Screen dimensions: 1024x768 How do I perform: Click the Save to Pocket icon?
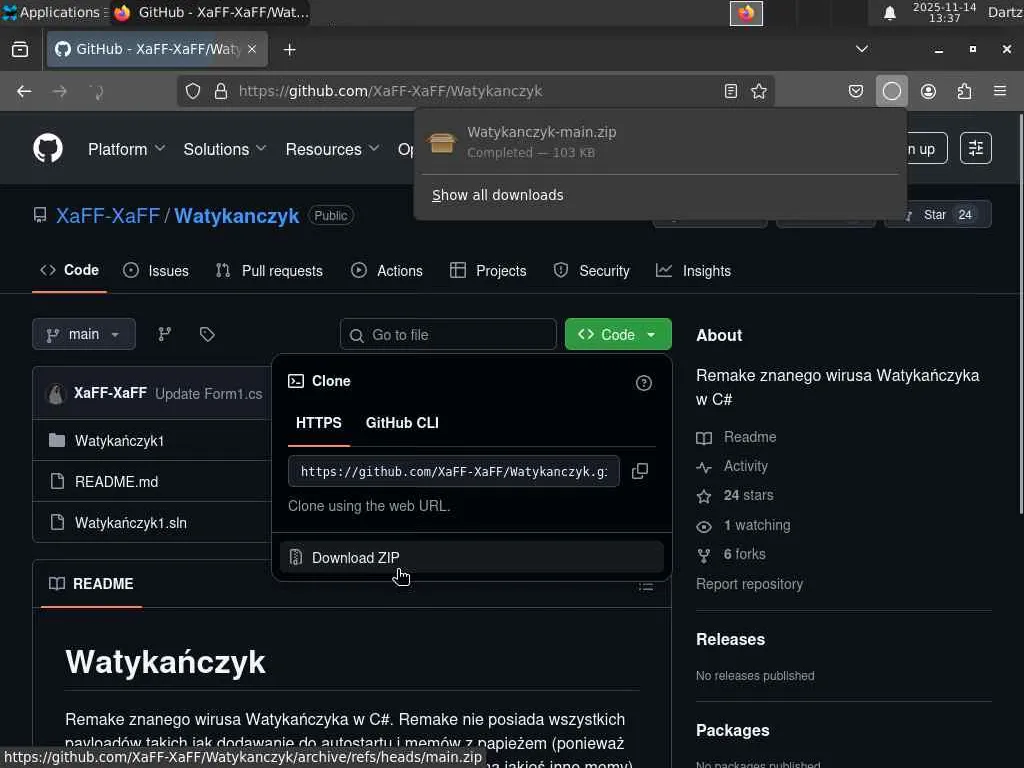856,91
